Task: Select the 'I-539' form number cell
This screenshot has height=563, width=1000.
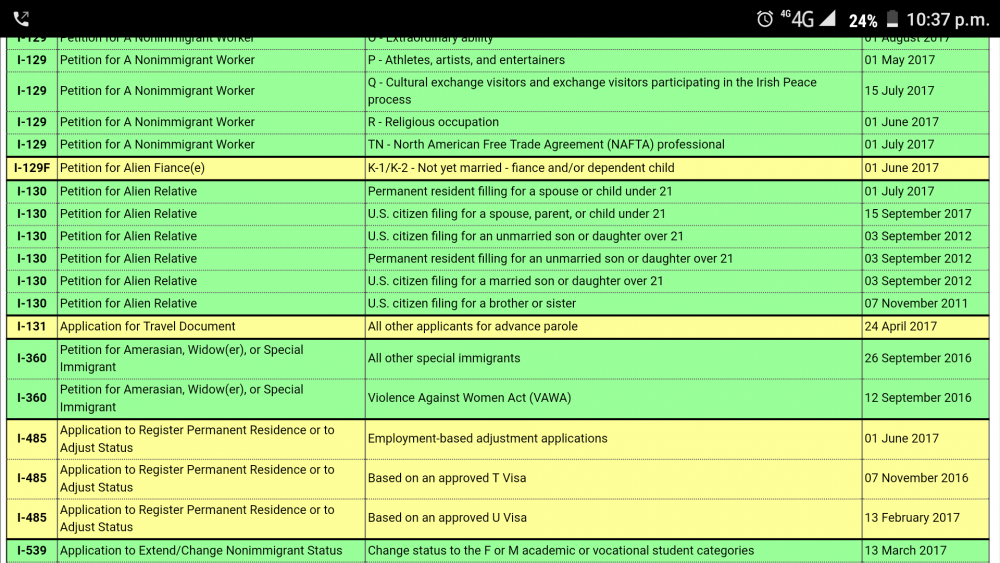Action: pyautogui.click(x=32, y=551)
